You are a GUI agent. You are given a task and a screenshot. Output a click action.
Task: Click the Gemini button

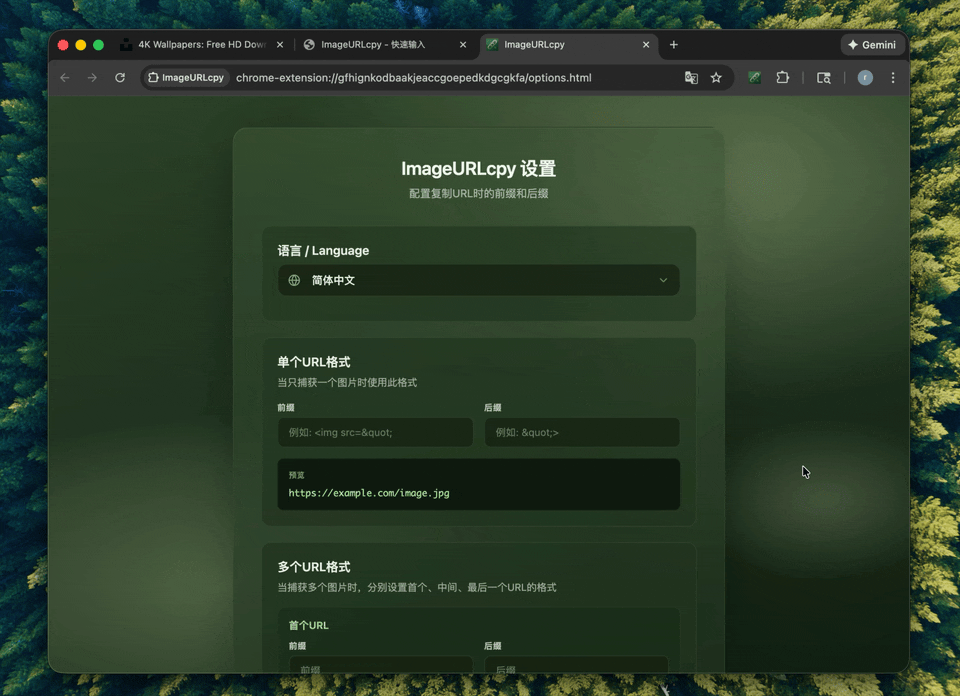tap(872, 45)
